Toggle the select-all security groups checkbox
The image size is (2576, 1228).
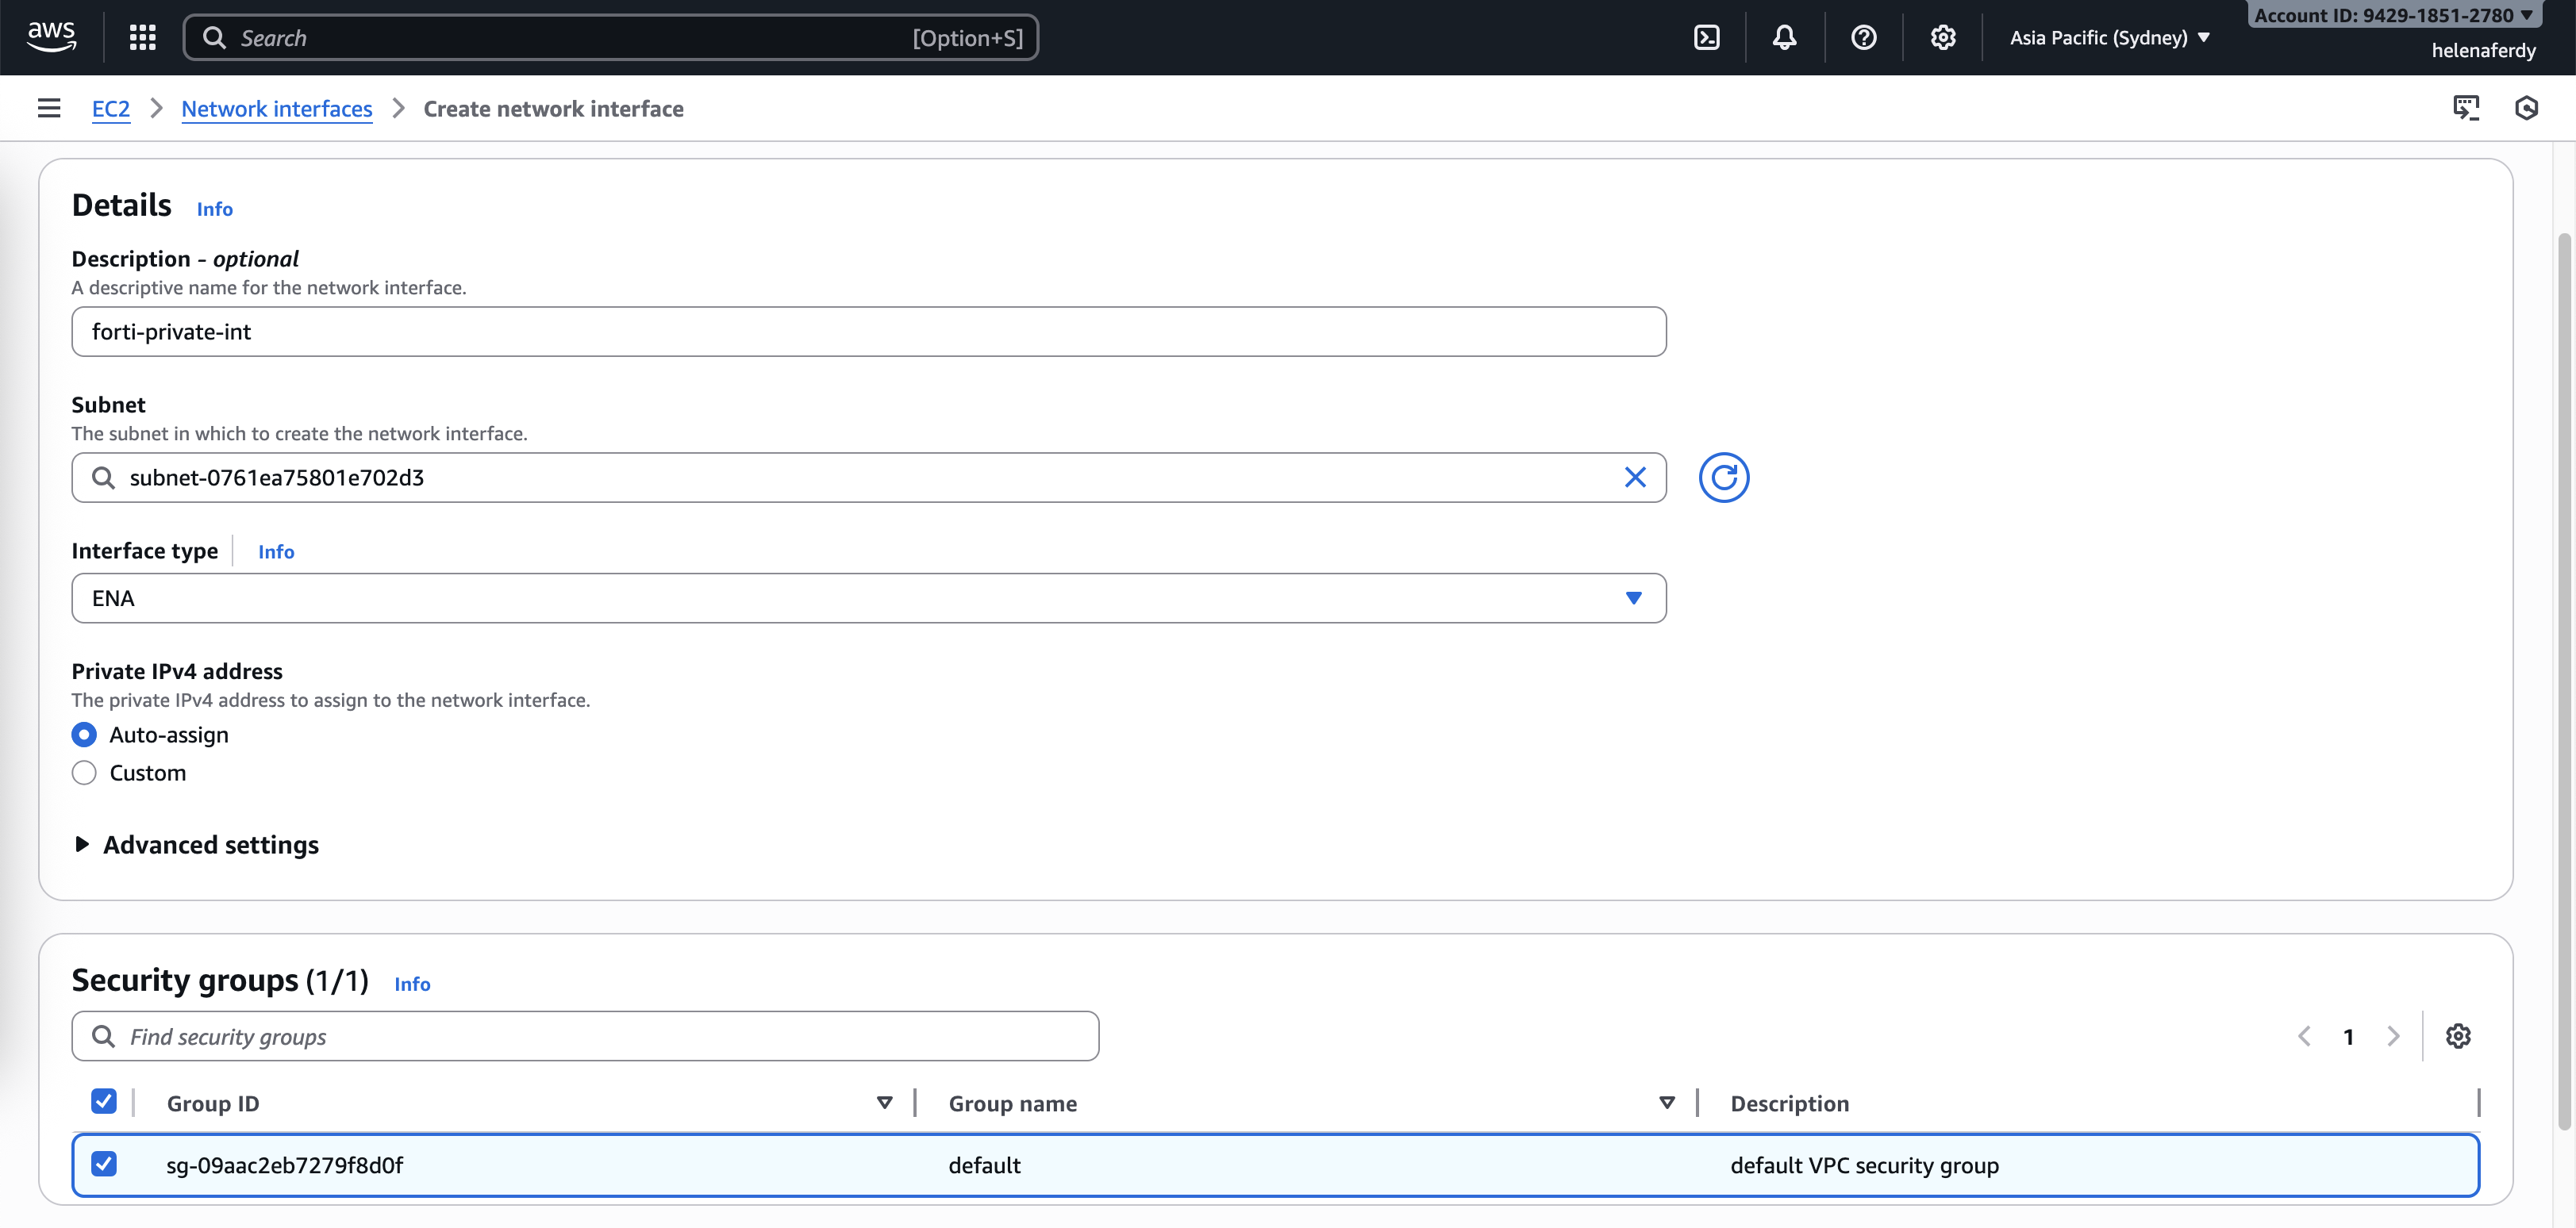click(x=104, y=1102)
